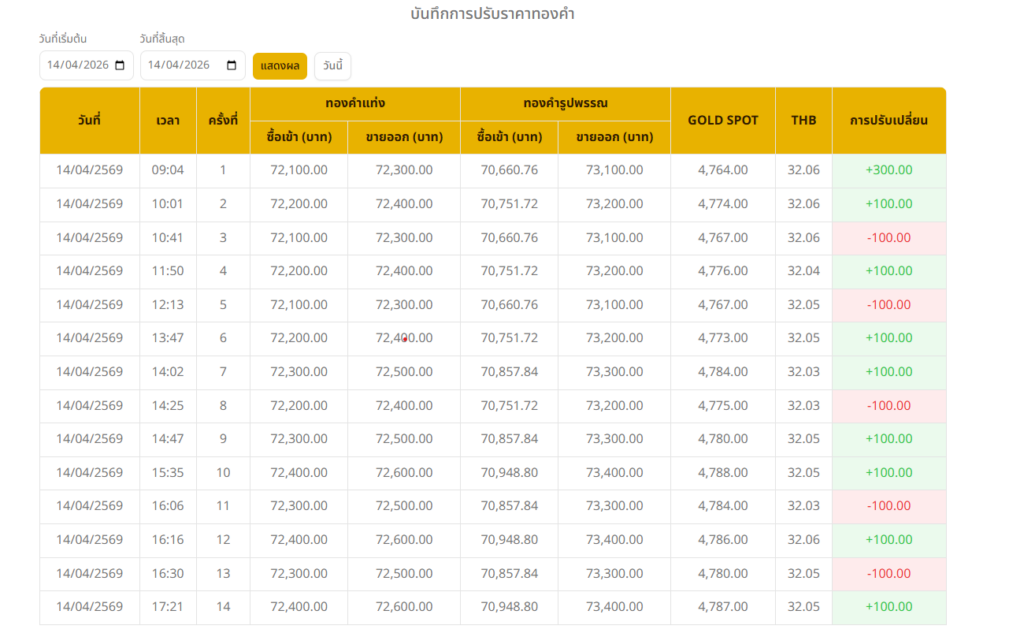Screen dimensions: 1024x633
Task: Click the เวลา column header
Action: pyautogui.click(x=168, y=121)
